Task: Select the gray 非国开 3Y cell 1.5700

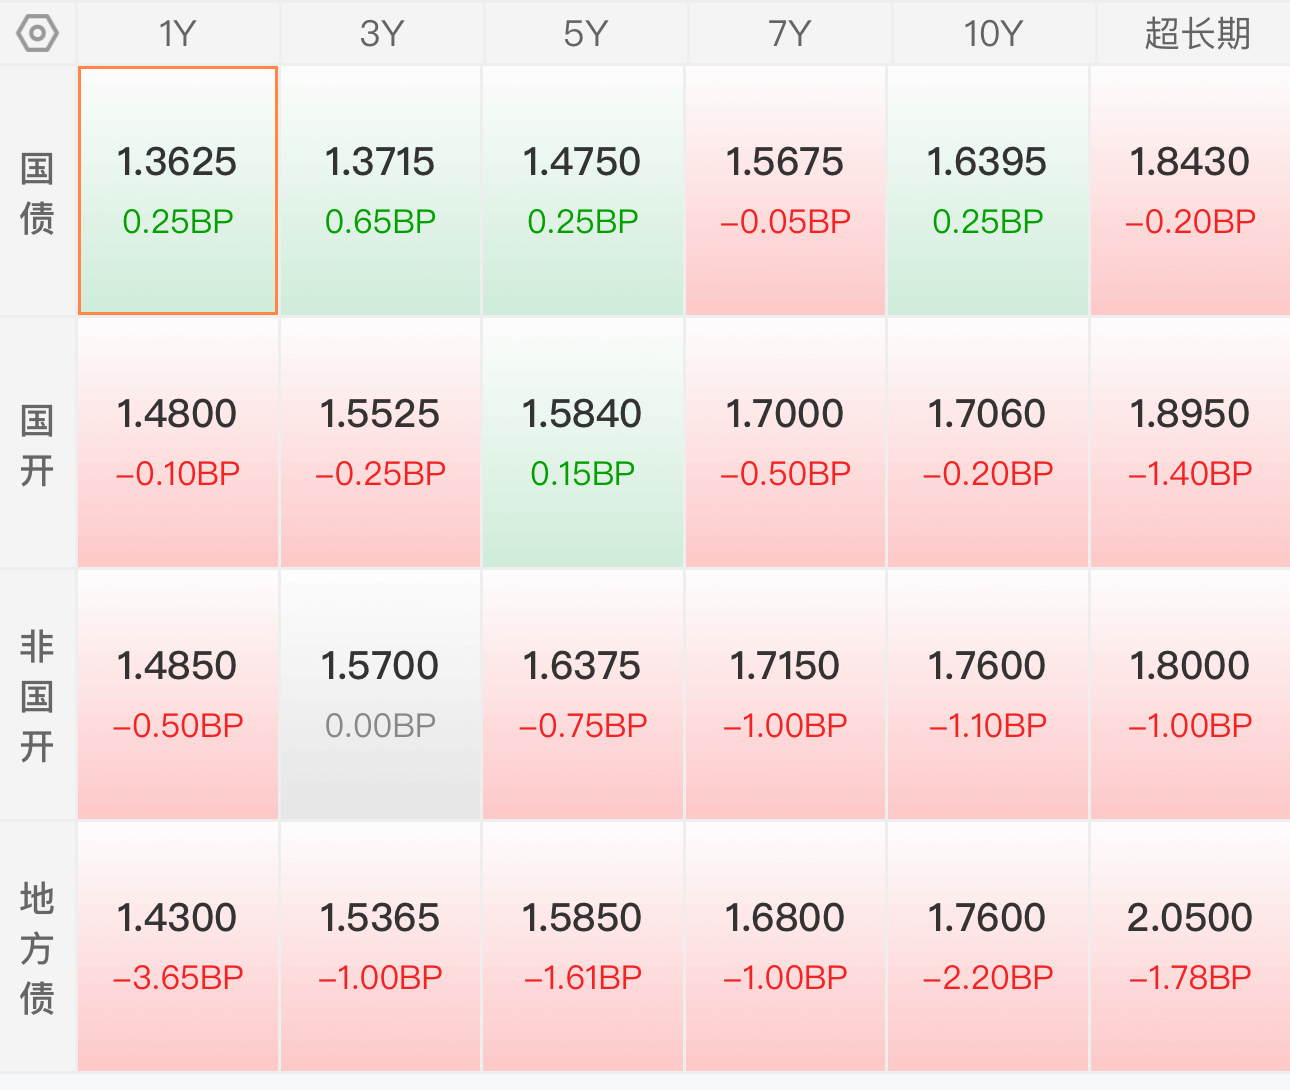Action: 381,695
